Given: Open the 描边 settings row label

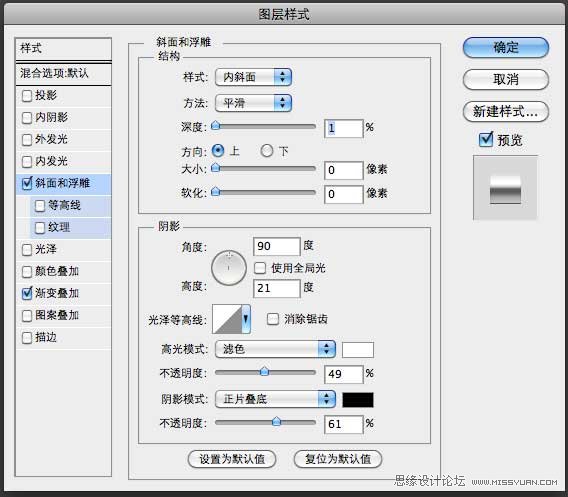Looking at the screenshot, I should [46, 337].
